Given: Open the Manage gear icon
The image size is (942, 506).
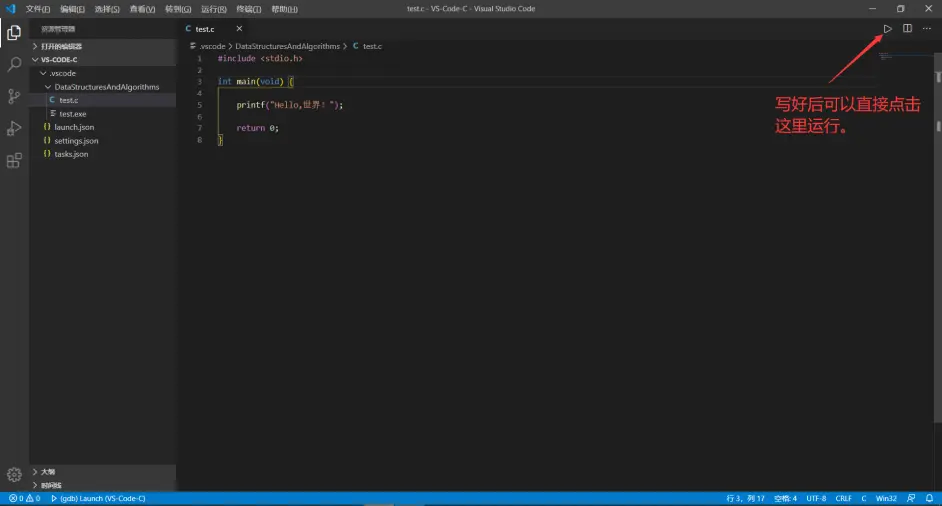Looking at the screenshot, I should pyautogui.click(x=14, y=474).
